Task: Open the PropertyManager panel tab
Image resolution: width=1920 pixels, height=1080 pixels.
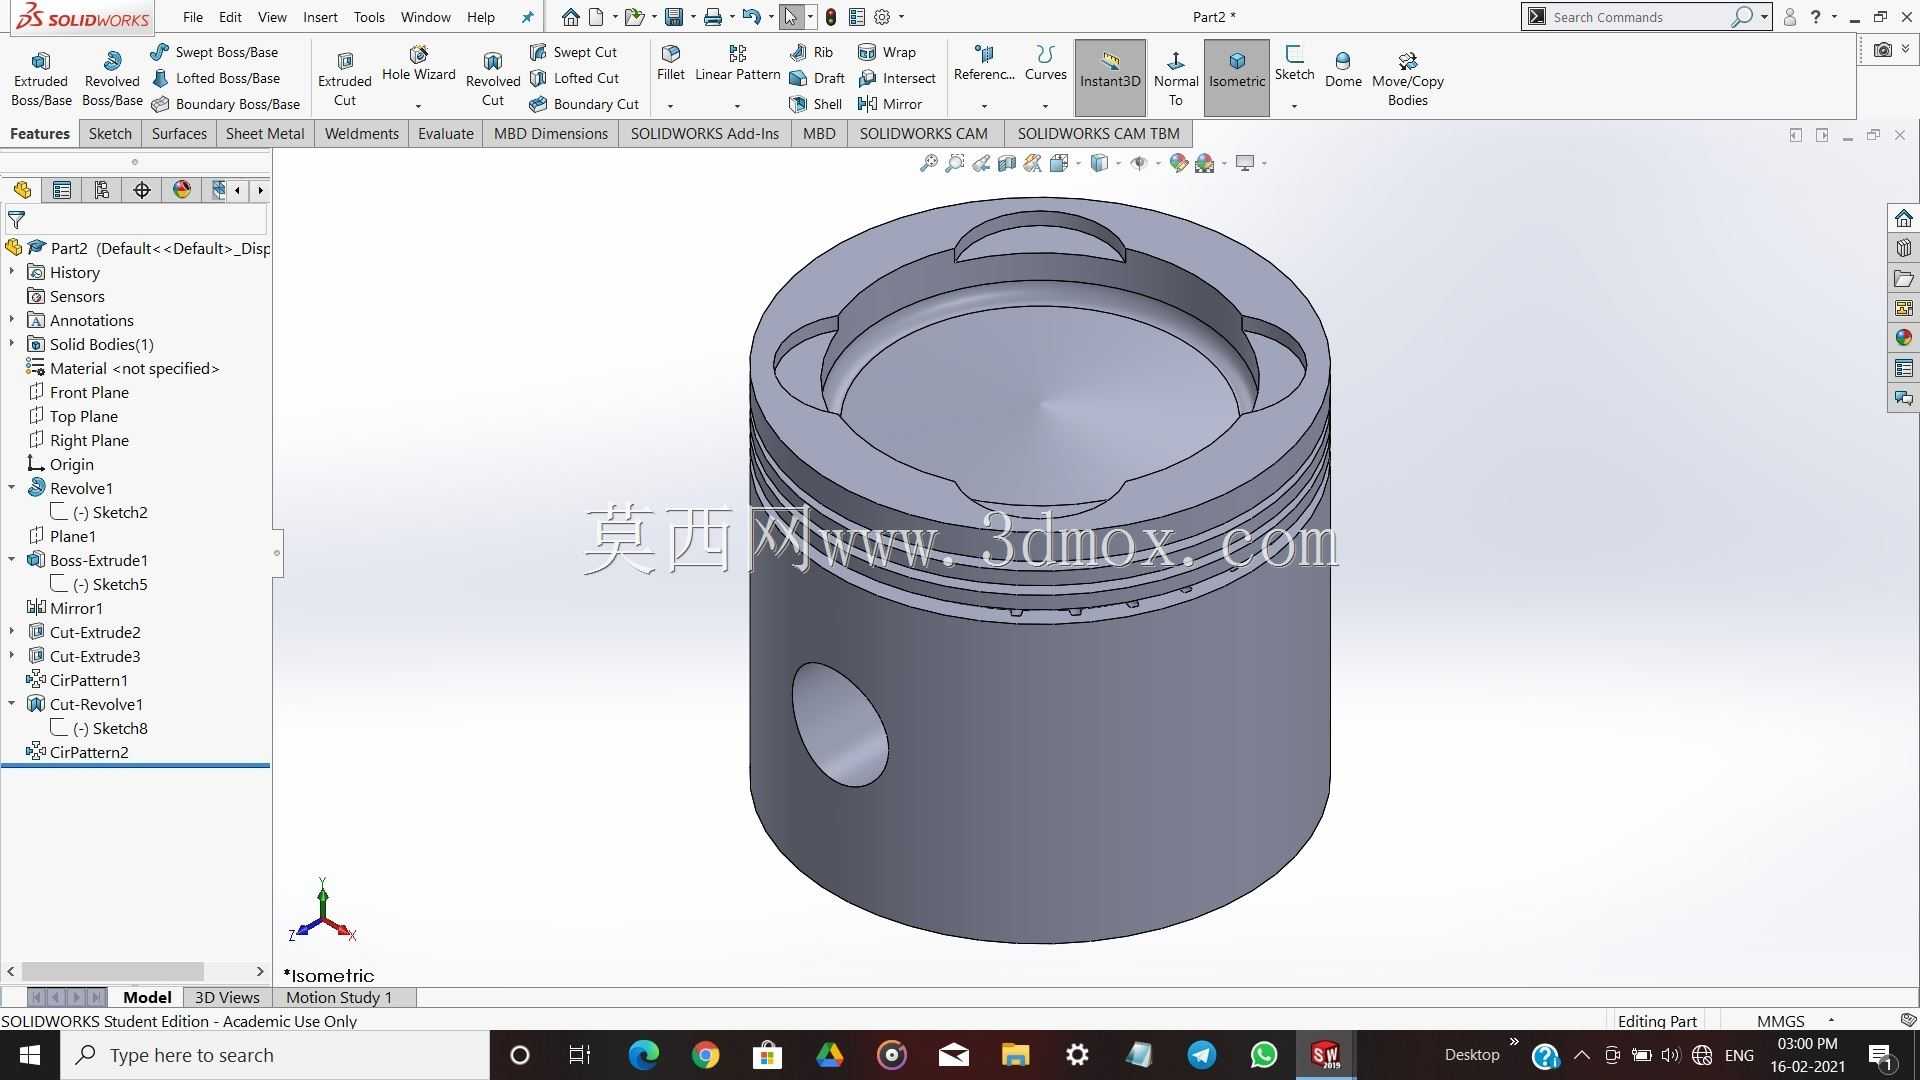Action: tap(62, 190)
